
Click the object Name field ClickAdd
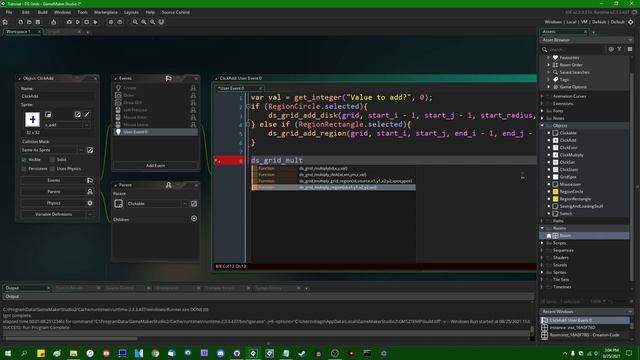(x=57, y=96)
